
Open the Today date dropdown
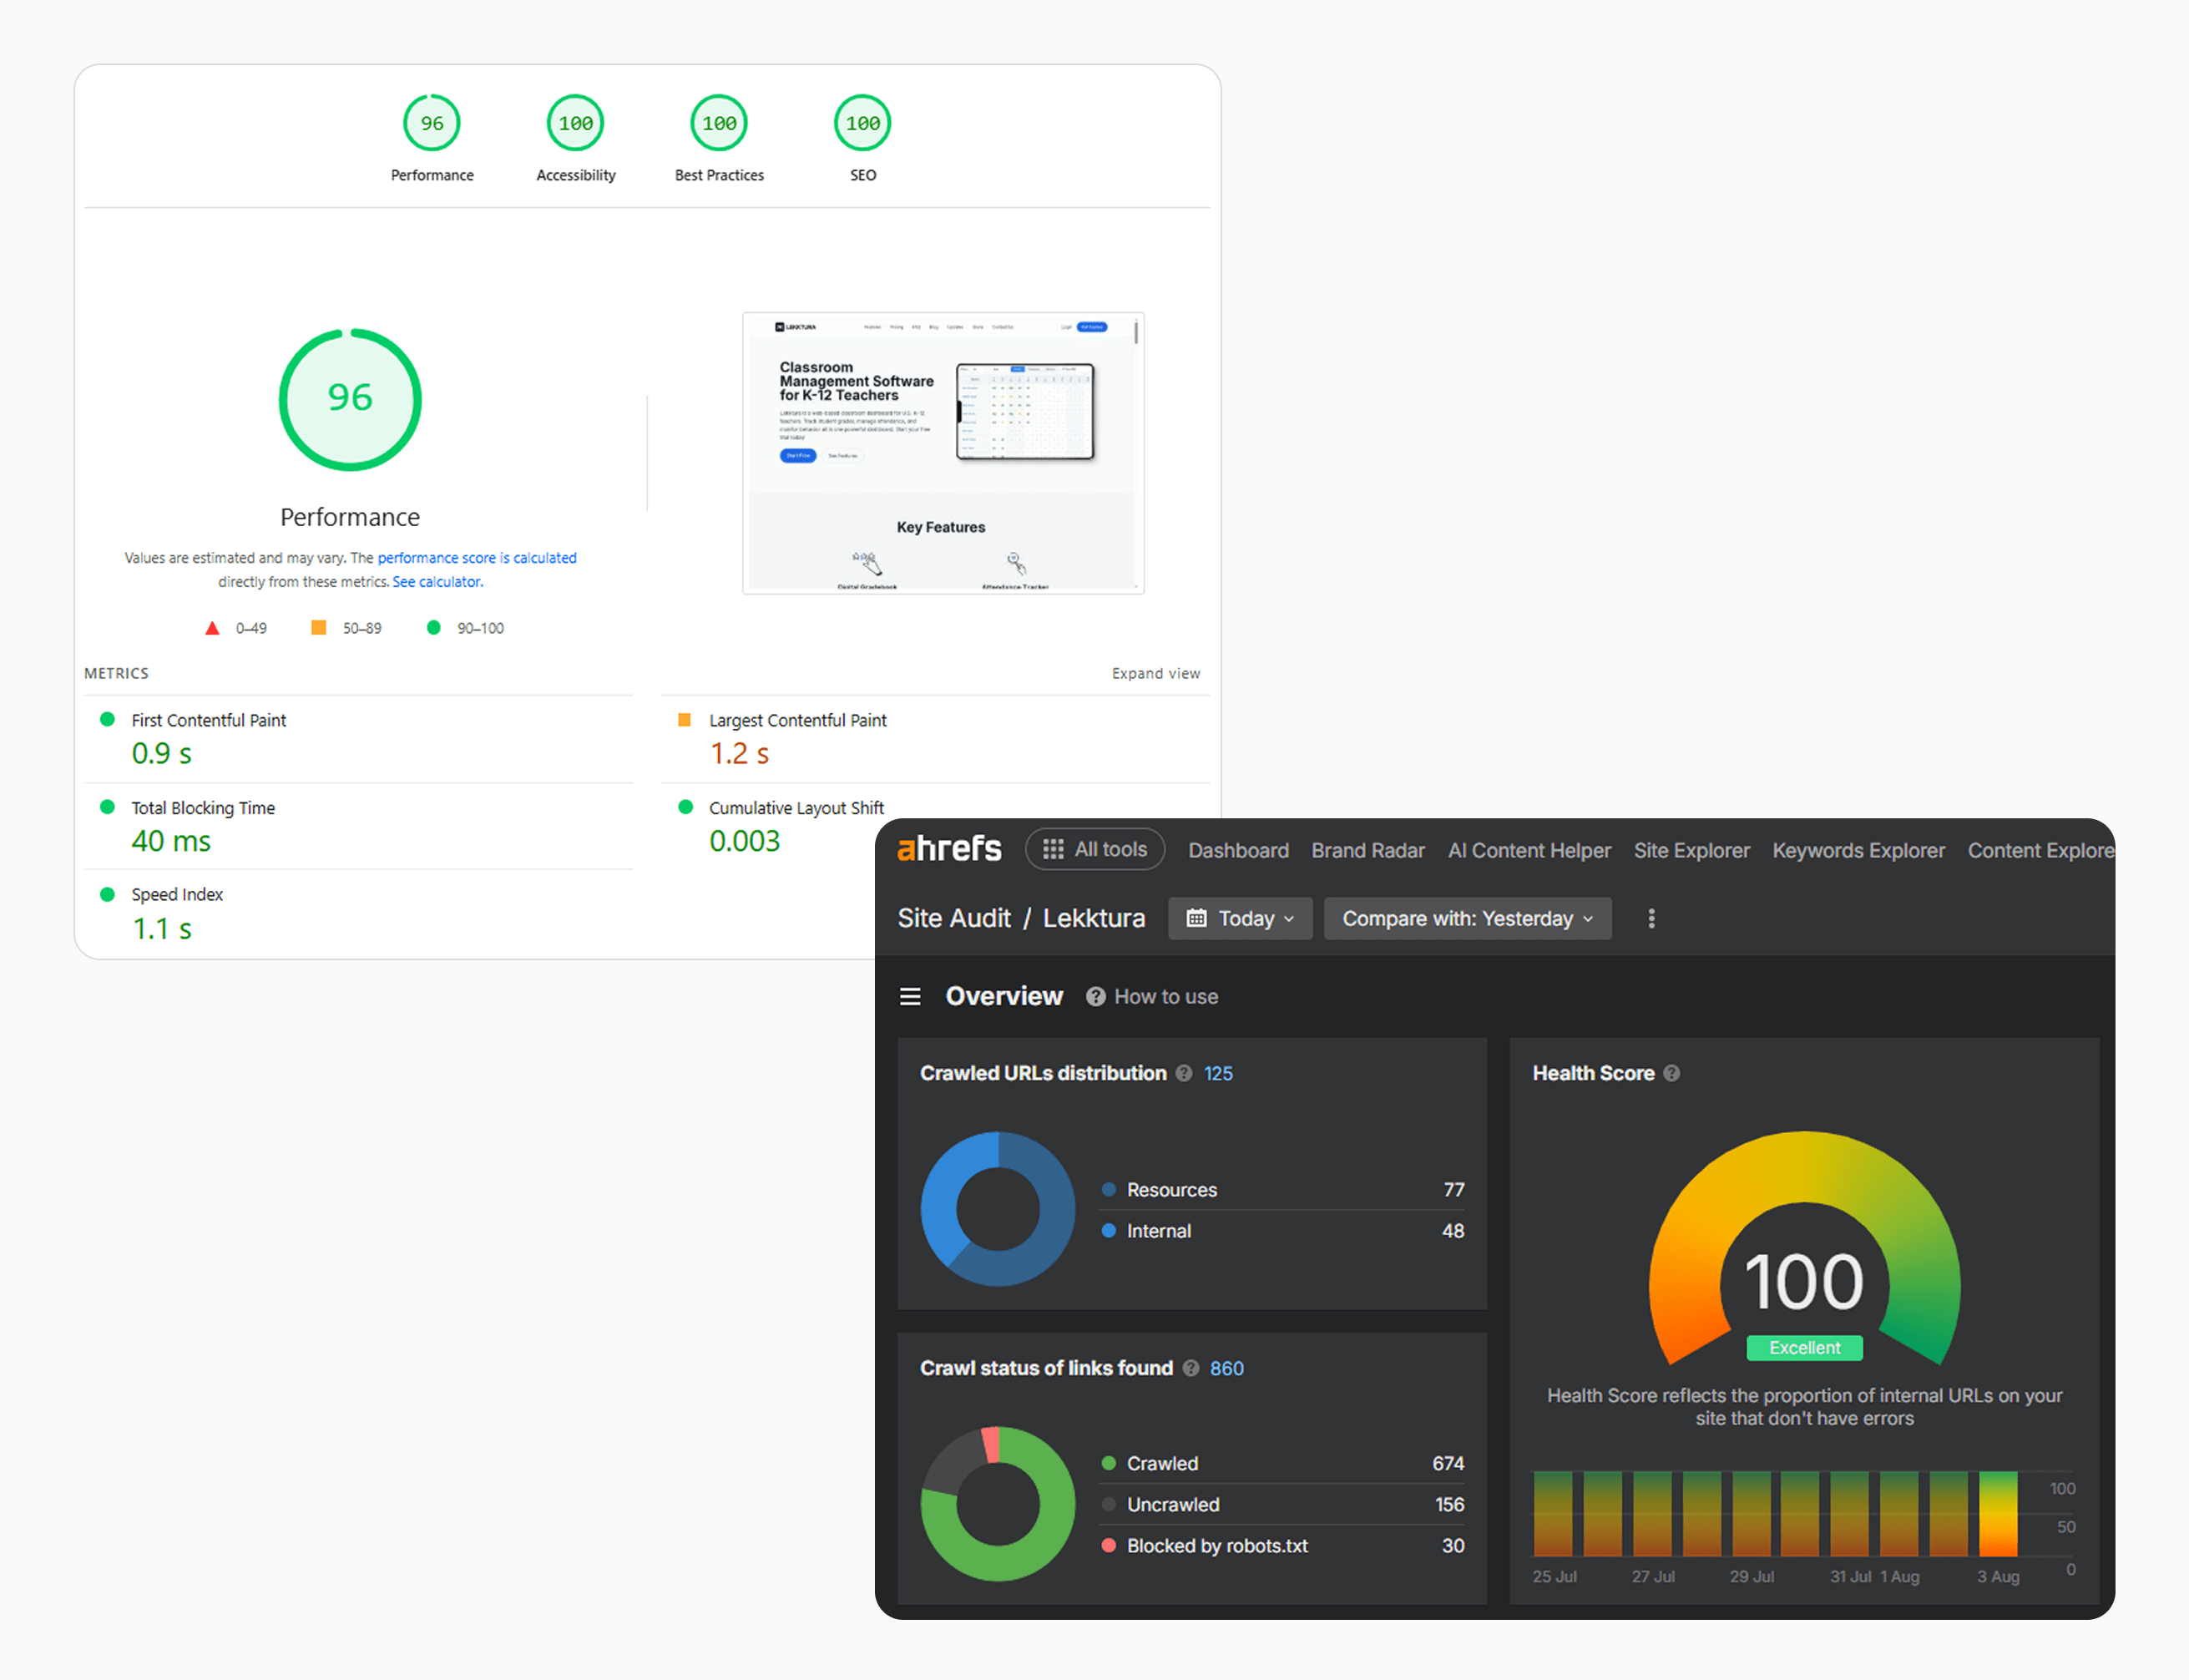(1239, 918)
